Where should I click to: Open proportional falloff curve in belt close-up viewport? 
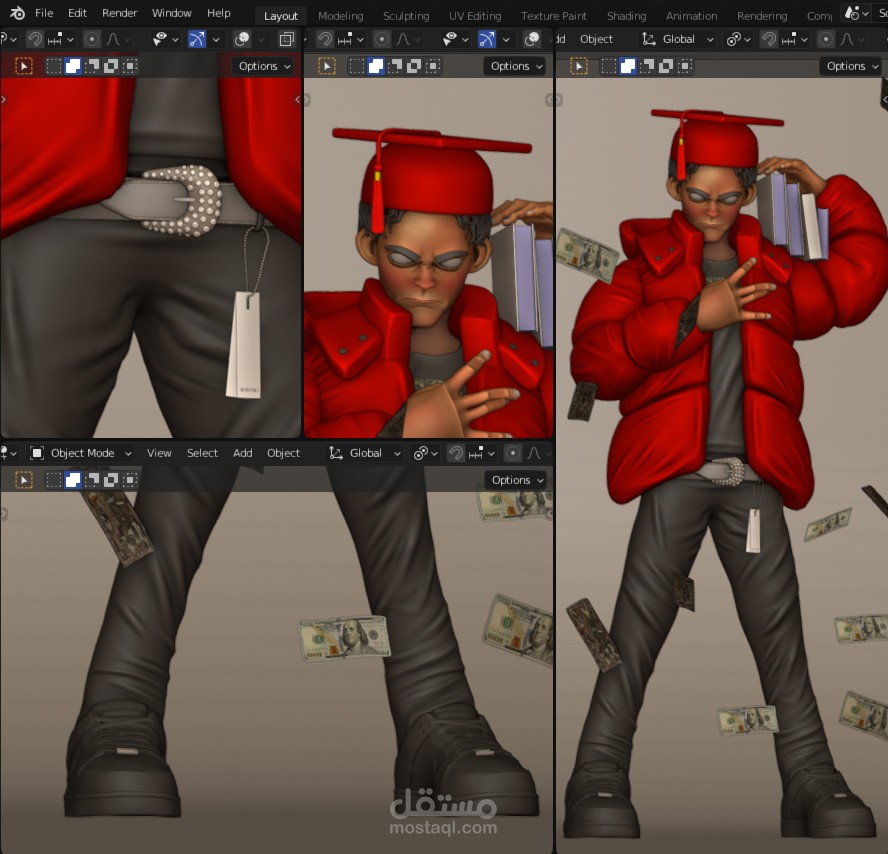[117, 39]
